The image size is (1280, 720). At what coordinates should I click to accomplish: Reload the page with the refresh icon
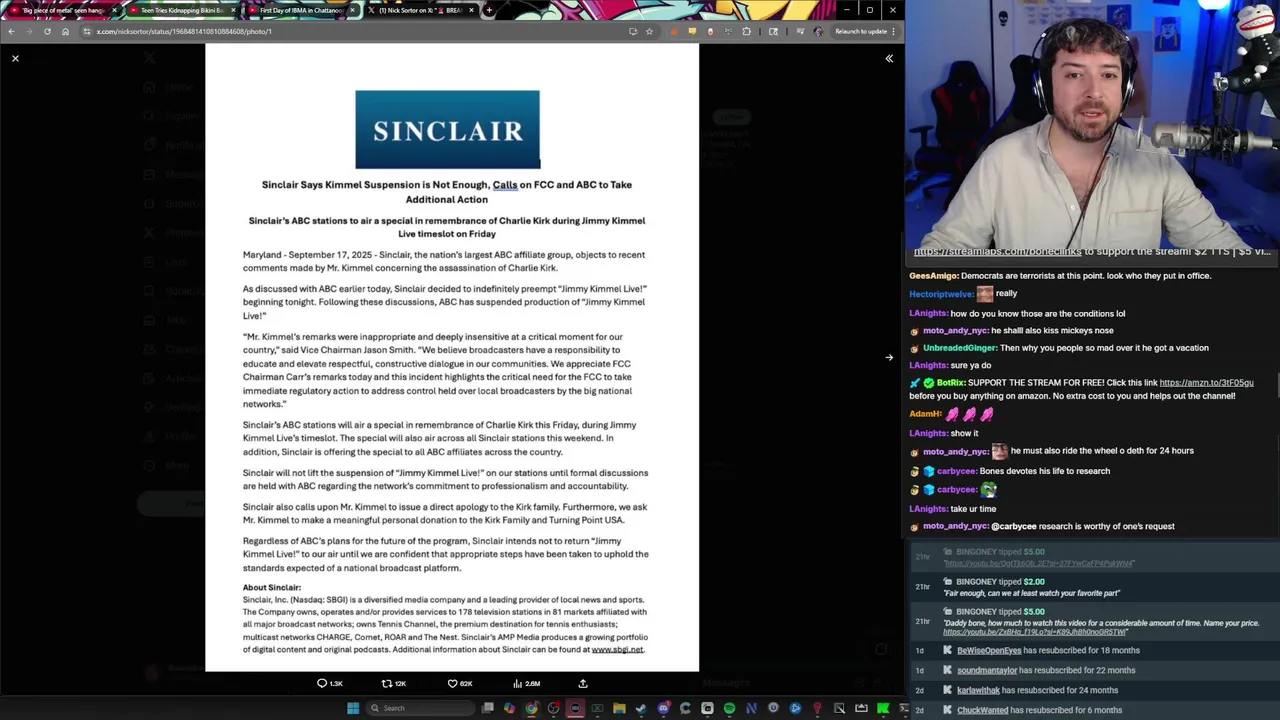click(x=47, y=31)
